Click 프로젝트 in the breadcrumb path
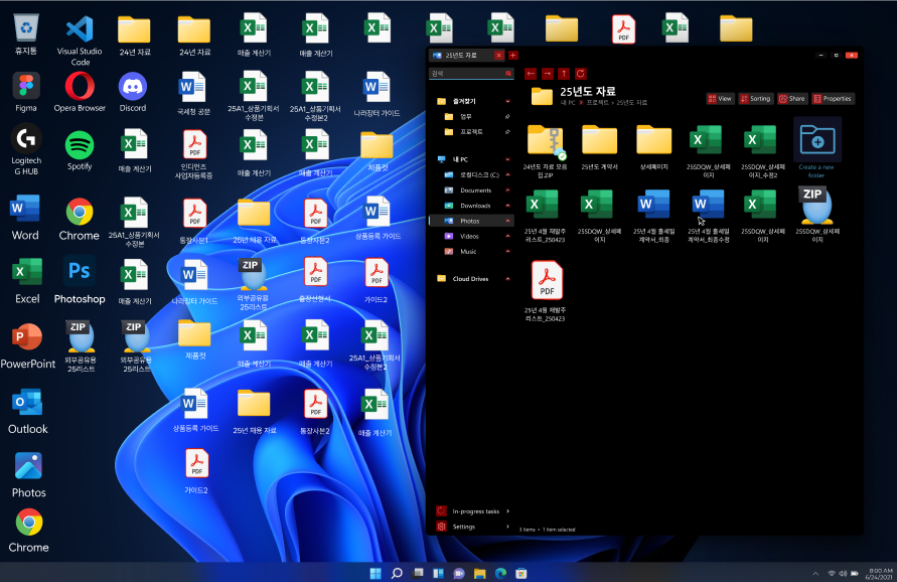897x582 pixels. pyautogui.click(x=597, y=103)
